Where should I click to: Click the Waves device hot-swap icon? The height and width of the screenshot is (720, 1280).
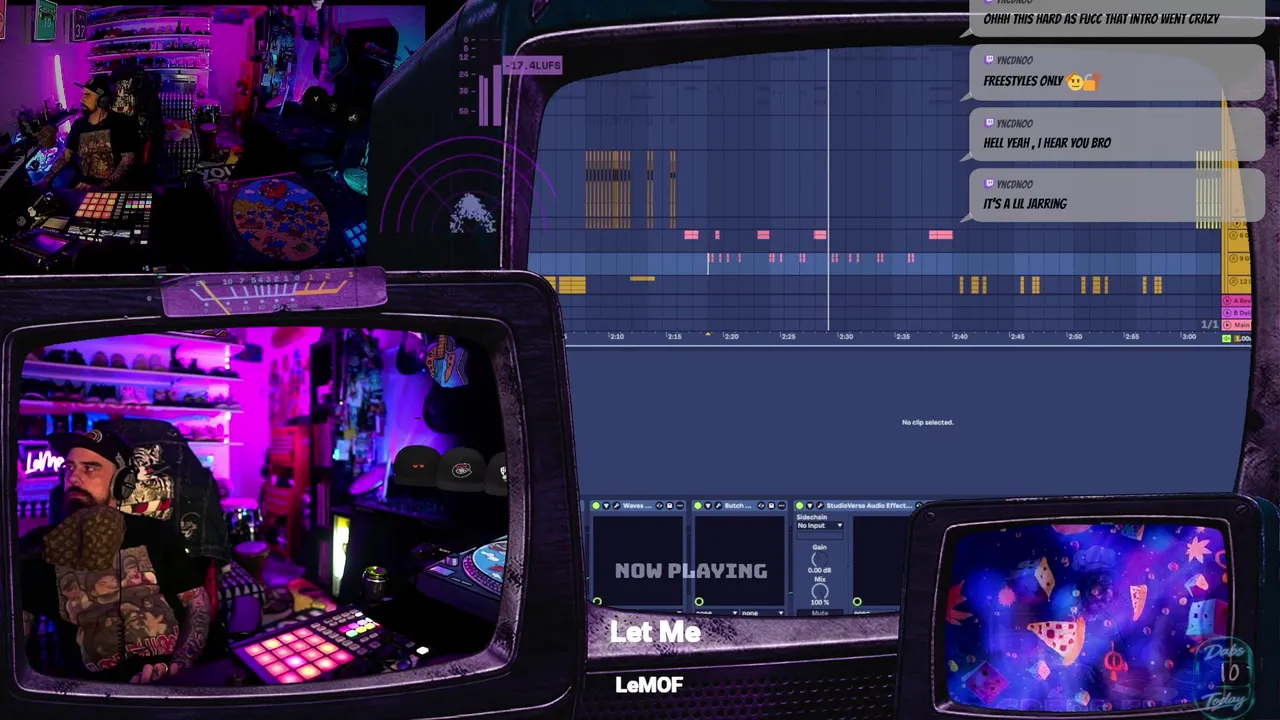pos(659,506)
